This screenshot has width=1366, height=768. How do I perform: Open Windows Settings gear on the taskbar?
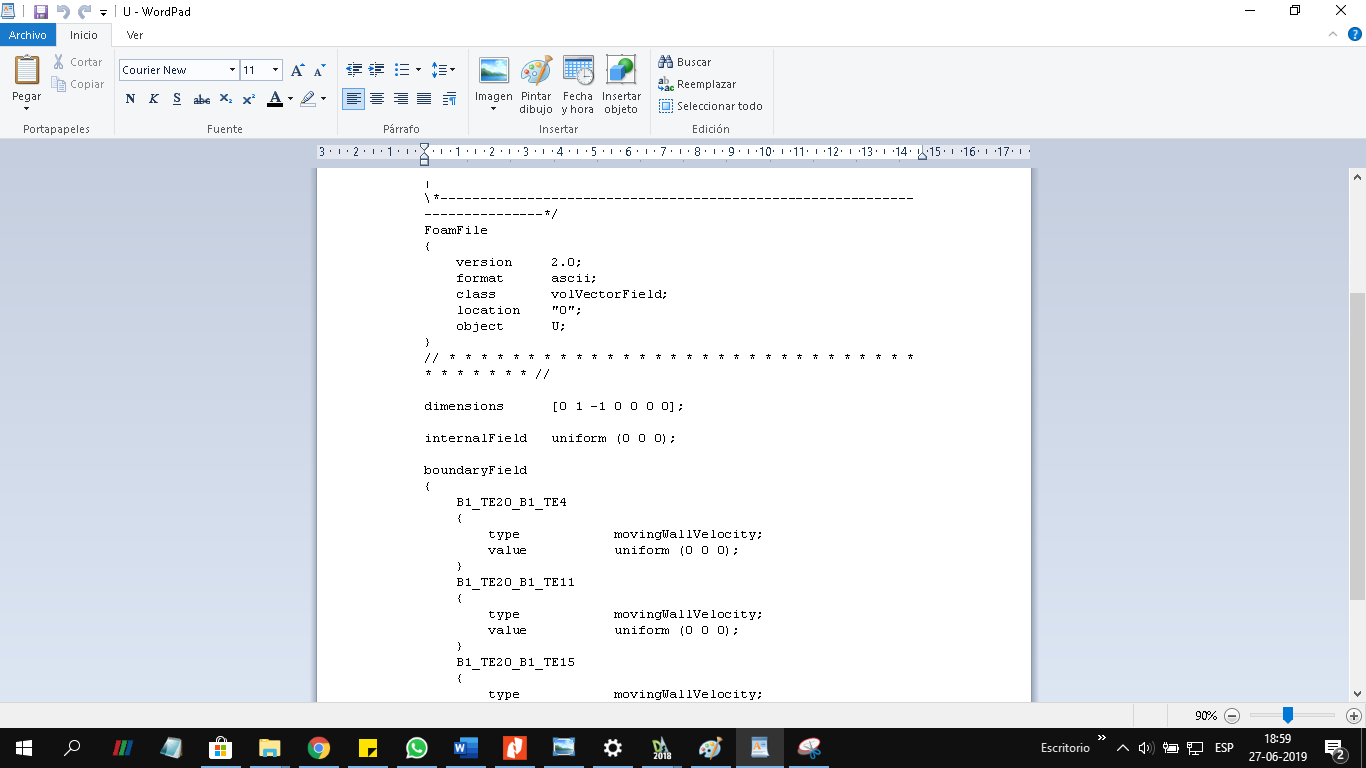point(613,747)
